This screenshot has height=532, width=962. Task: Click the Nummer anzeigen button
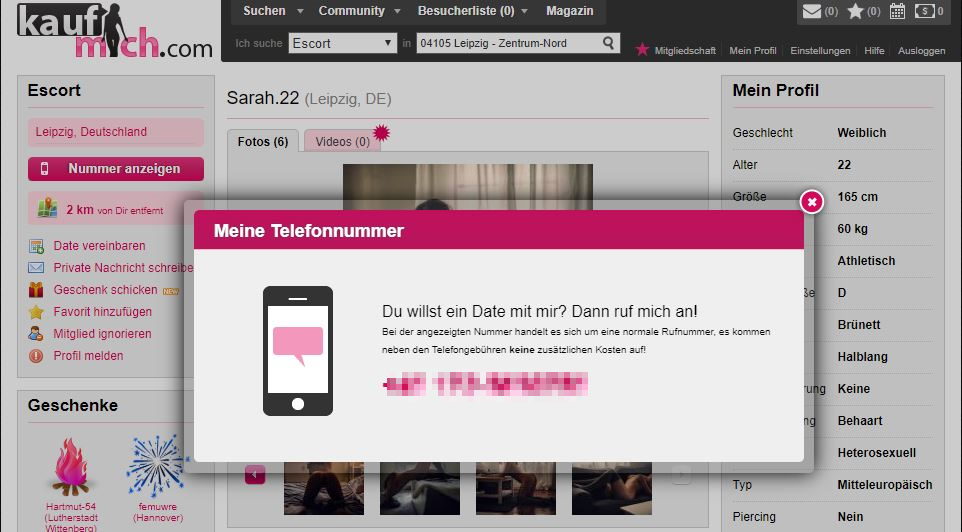click(115, 169)
